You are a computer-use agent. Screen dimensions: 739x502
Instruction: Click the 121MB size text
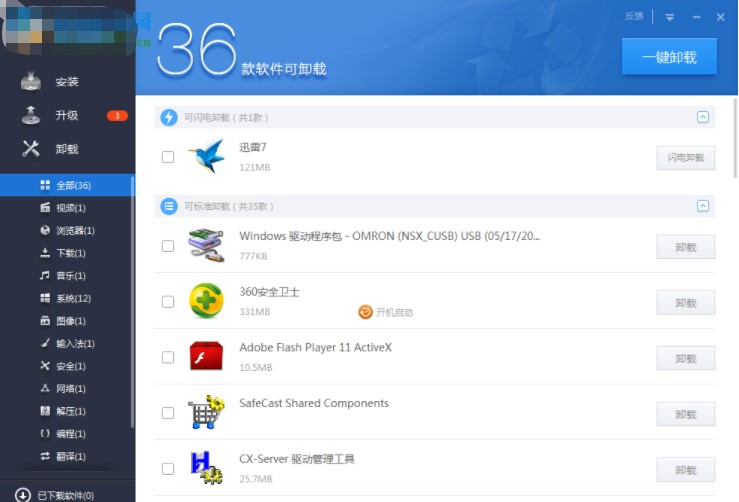255,167
